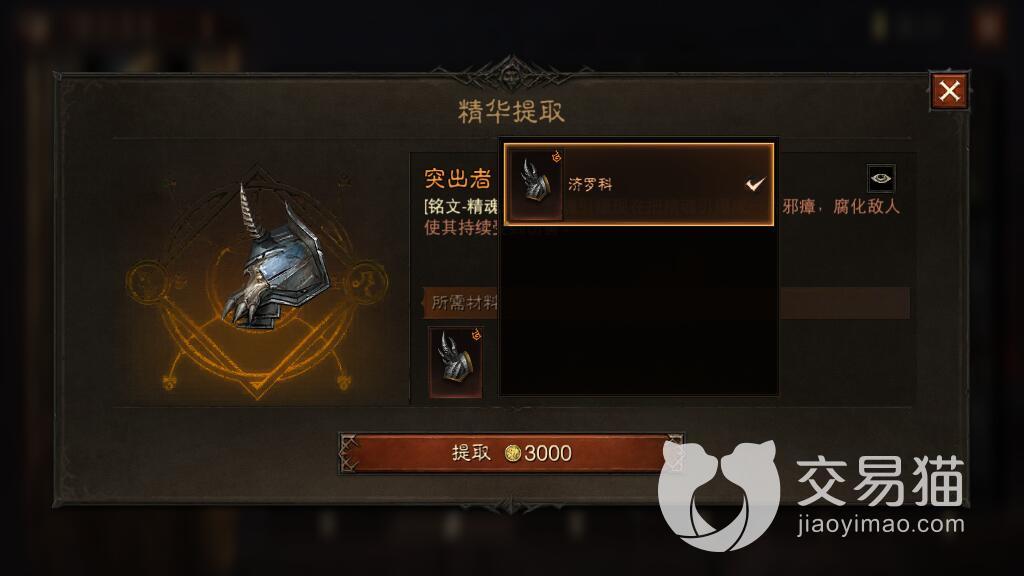This screenshot has width=1024, height=576.
Task: Open the jiaoyimao.com link text
Action: point(881,524)
